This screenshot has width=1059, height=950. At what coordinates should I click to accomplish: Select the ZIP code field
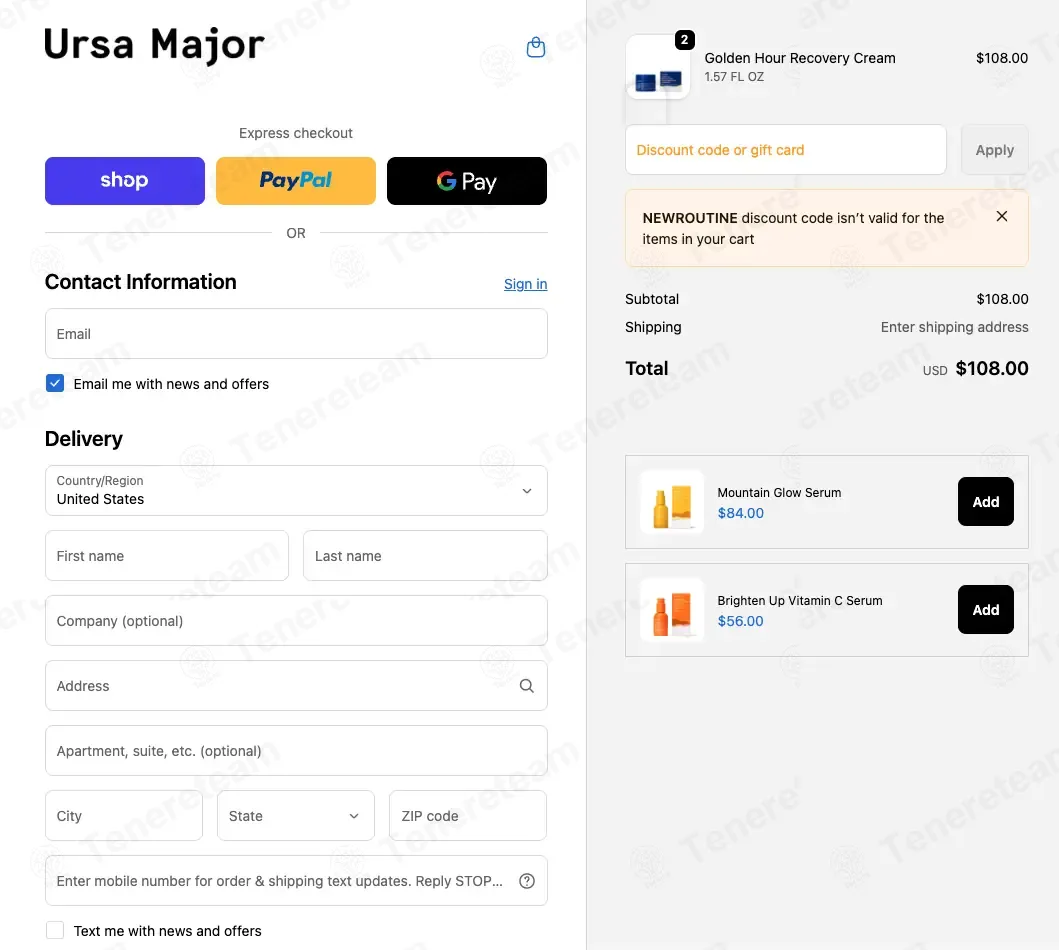[467, 816]
